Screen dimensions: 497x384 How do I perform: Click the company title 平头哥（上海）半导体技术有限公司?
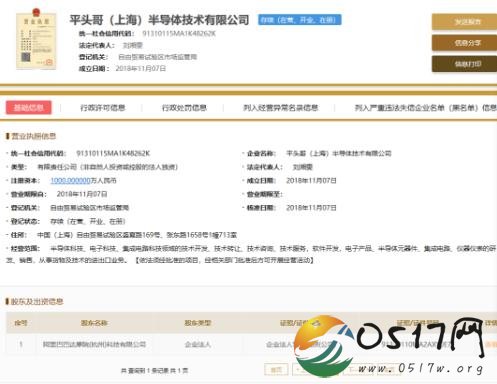coord(159,20)
